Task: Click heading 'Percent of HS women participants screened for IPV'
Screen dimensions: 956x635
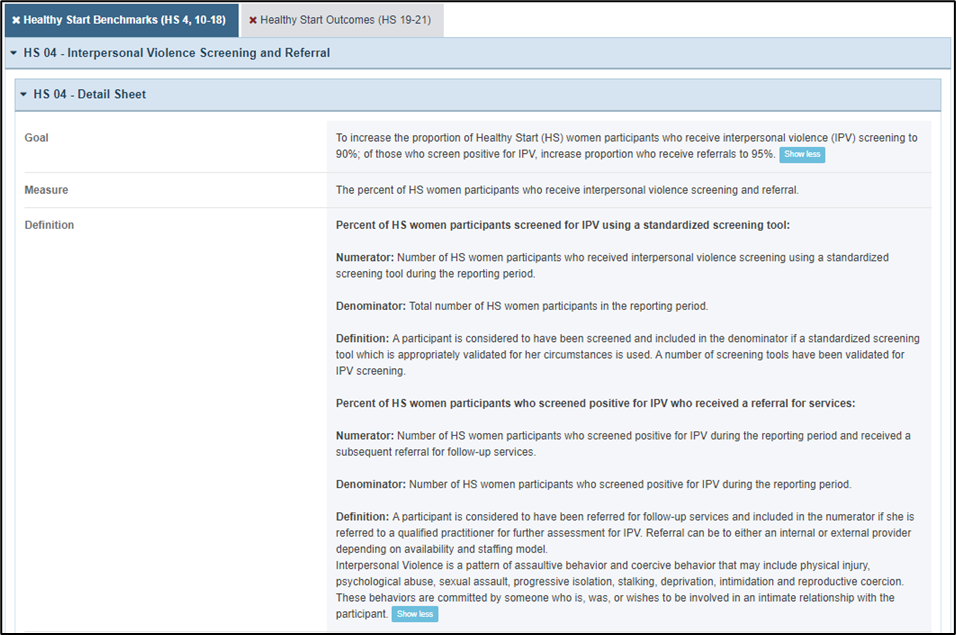Action: click(563, 225)
